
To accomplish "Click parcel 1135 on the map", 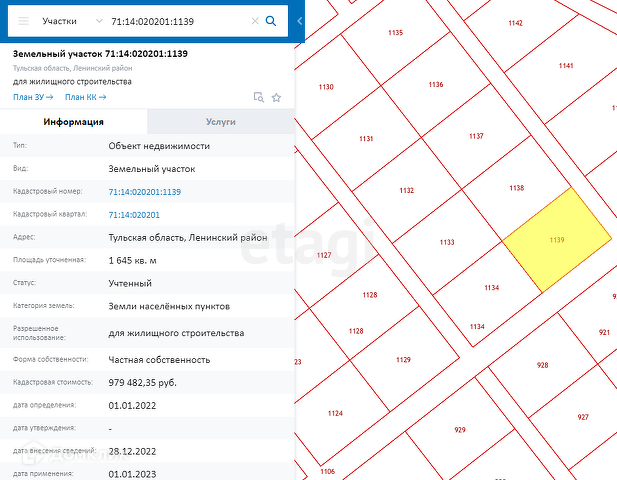I will pos(395,33).
